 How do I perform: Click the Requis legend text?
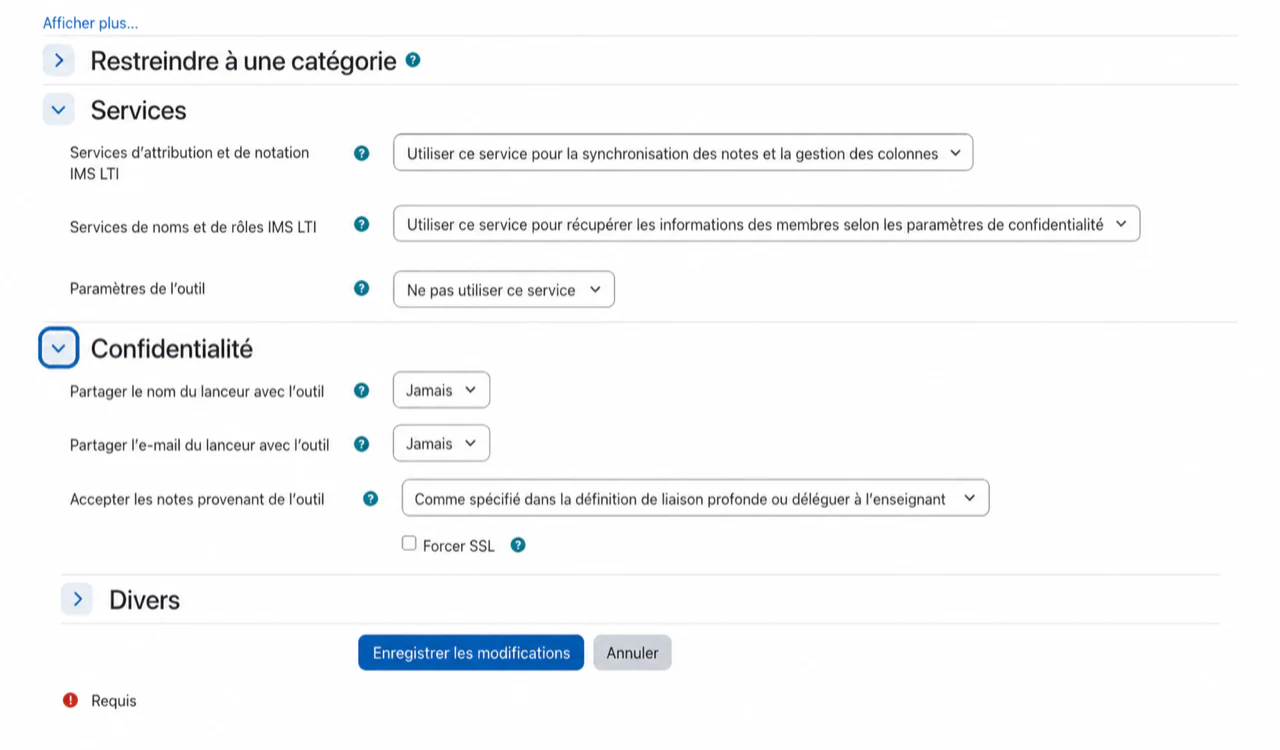pyautogui.click(x=114, y=701)
